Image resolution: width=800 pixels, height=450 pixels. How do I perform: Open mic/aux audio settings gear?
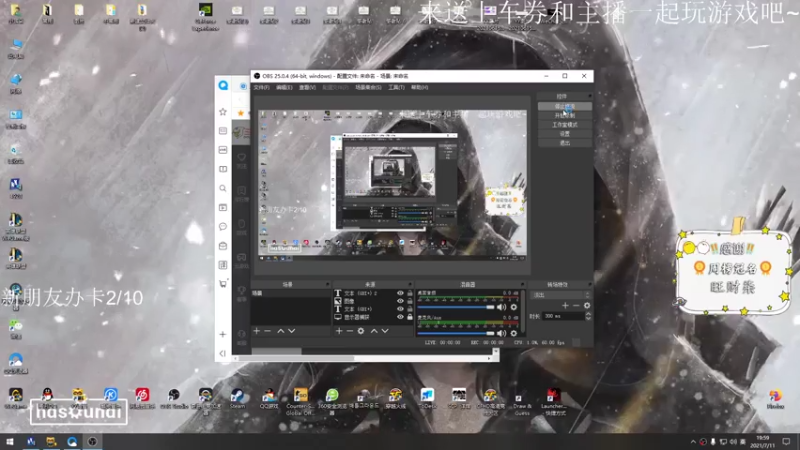[514, 333]
